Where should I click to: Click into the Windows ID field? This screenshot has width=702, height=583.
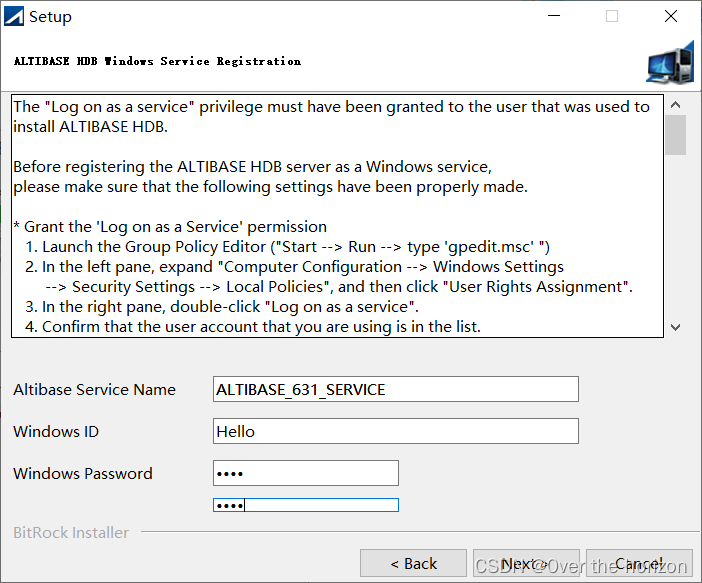click(396, 431)
